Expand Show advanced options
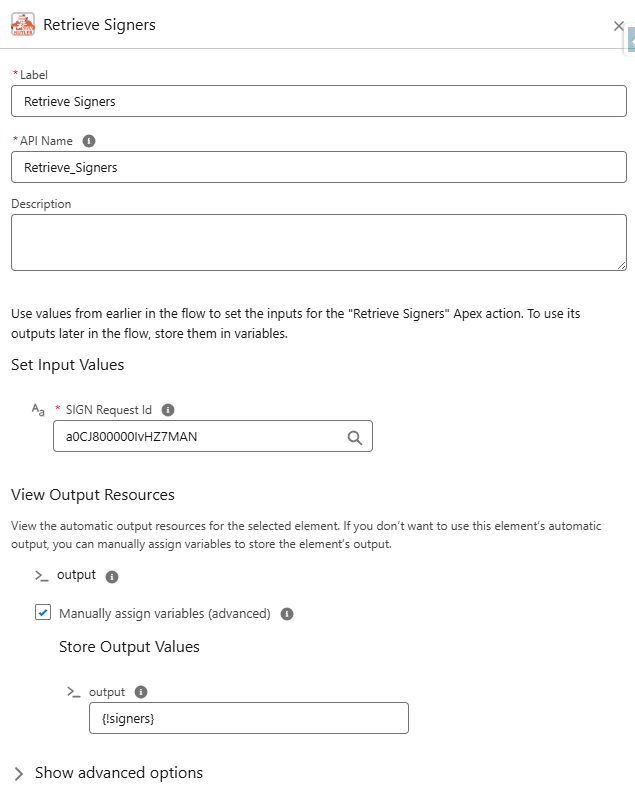635x802 pixels. click(x=119, y=772)
